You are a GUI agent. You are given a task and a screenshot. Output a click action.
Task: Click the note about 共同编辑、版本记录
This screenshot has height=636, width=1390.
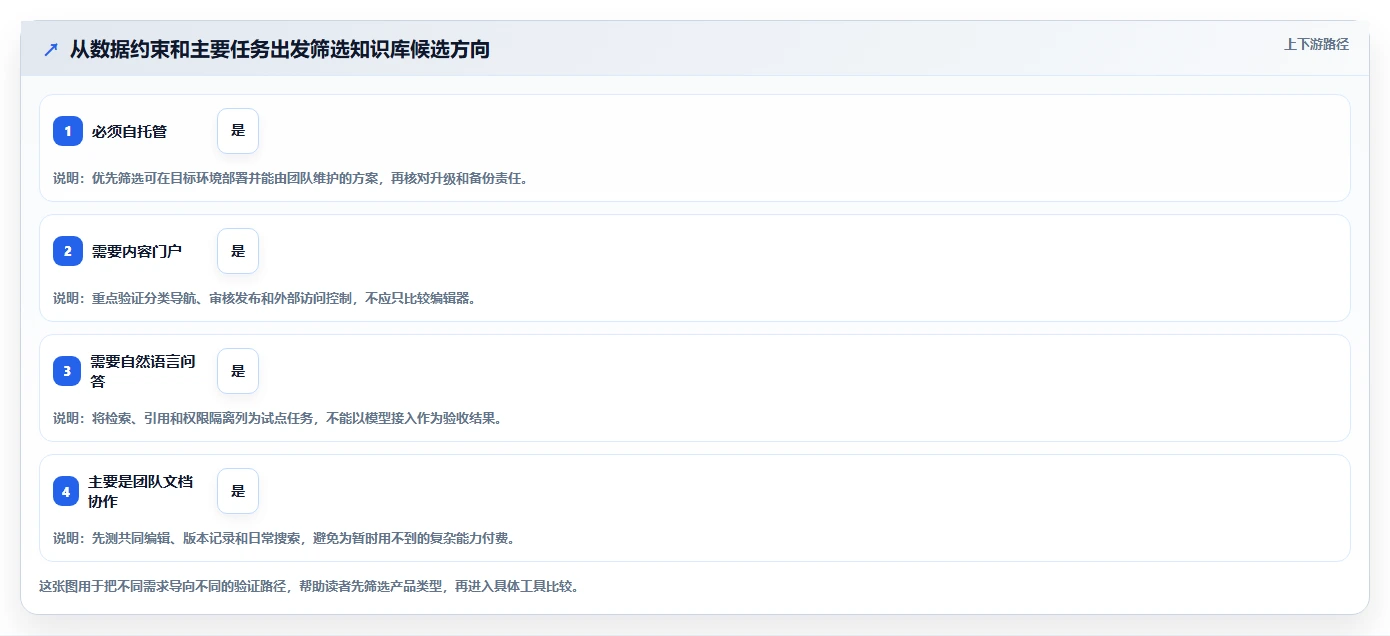(284, 538)
